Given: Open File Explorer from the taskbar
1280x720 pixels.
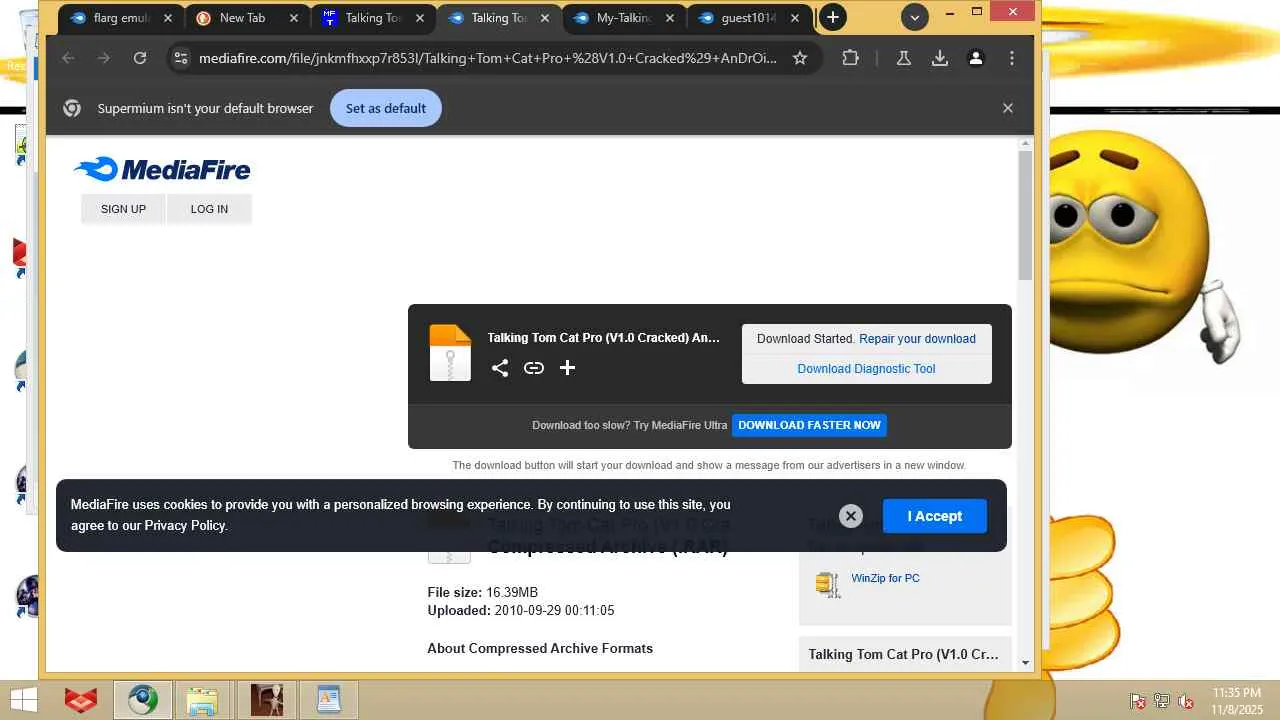Looking at the screenshot, I should pos(202,700).
